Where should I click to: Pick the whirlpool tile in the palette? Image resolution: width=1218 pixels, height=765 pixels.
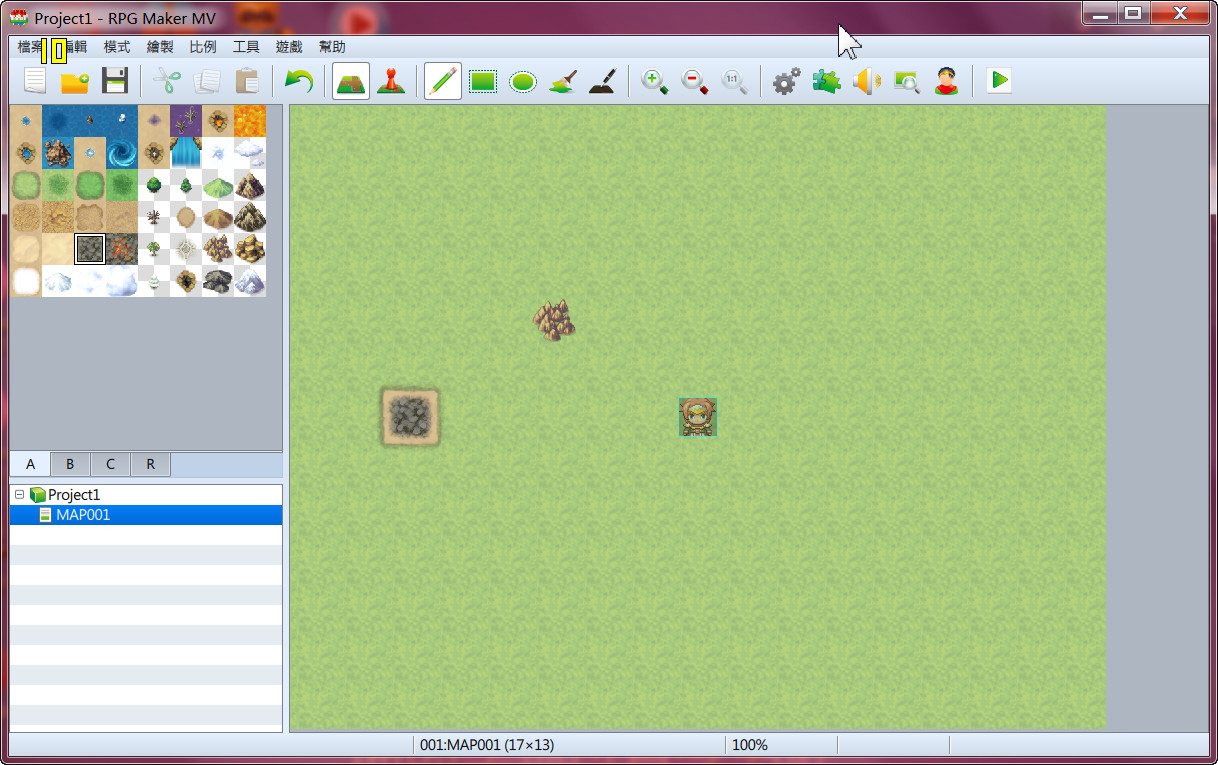point(122,153)
